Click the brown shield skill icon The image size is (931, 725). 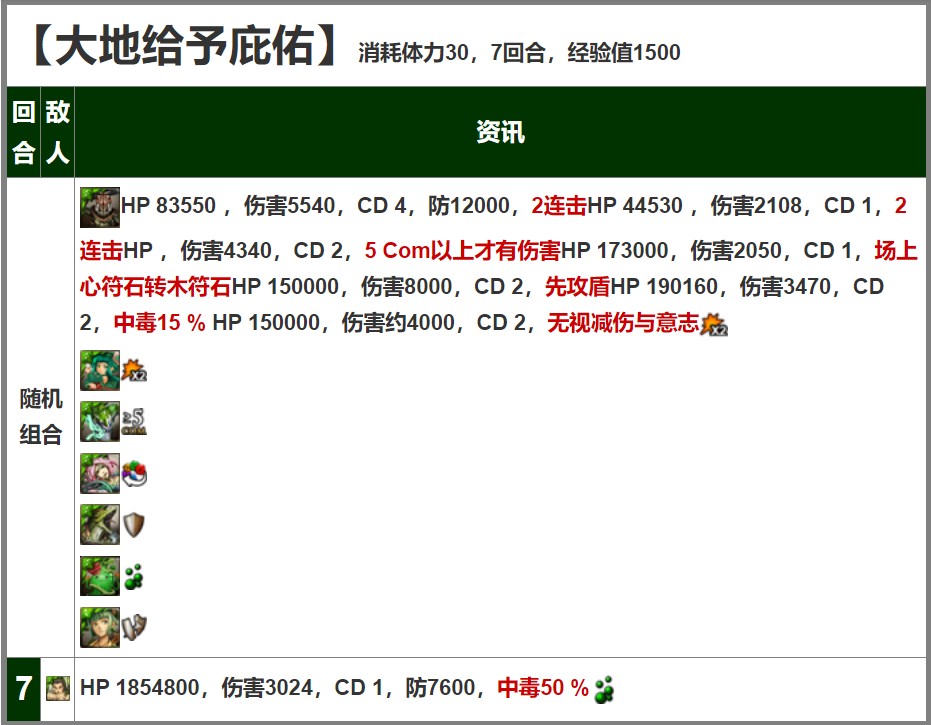pyautogui.click(x=134, y=525)
